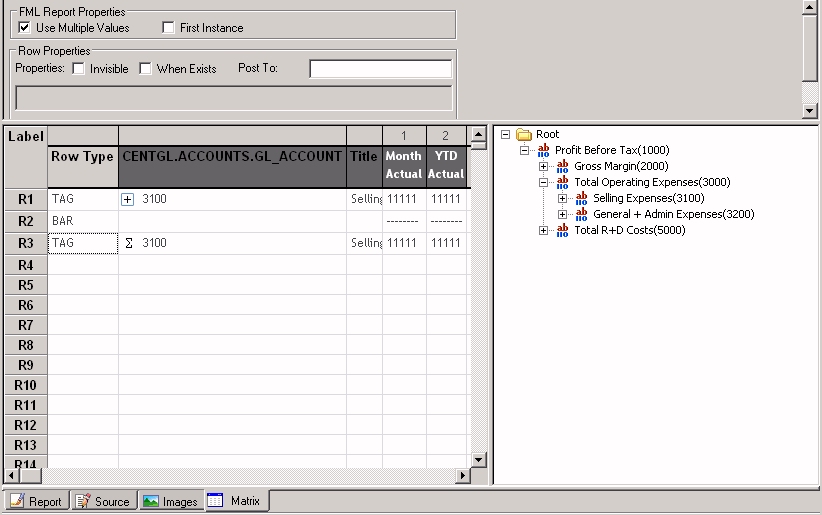Expand the Gross Margin(2000) node
Screen dimensions: 822x515
tap(544, 167)
